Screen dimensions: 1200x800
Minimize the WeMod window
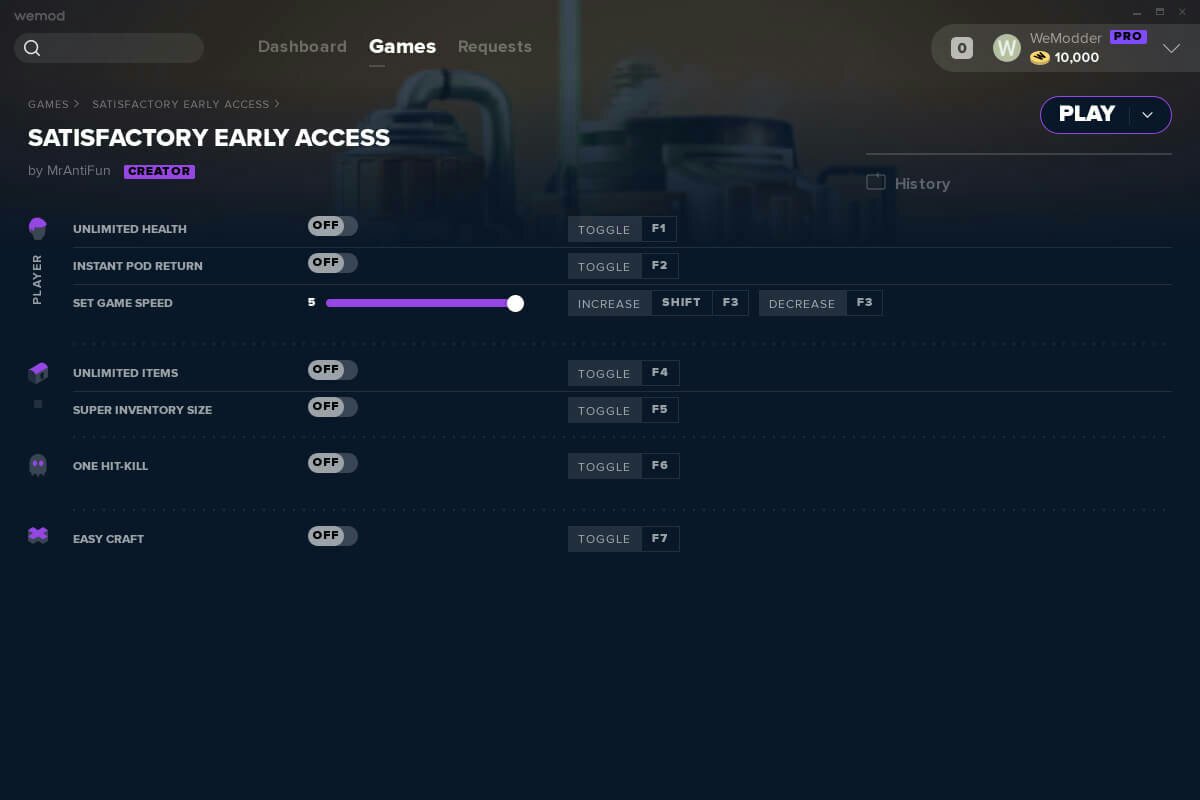coord(1136,12)
